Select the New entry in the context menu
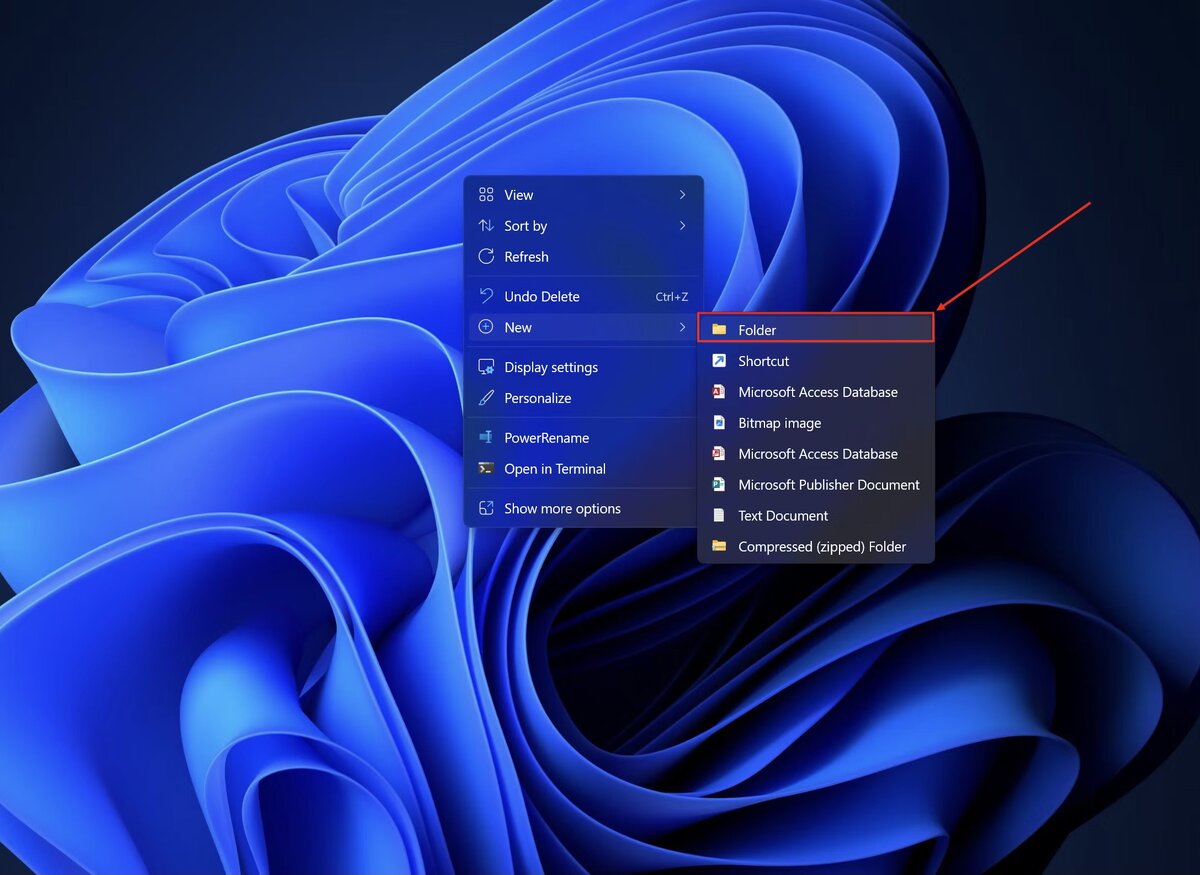The height and width of the screenshot is (875, 1200). (x=583, y=327)
